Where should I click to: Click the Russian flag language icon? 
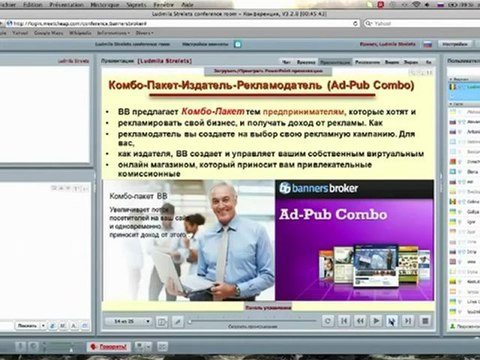coord(428,44)
